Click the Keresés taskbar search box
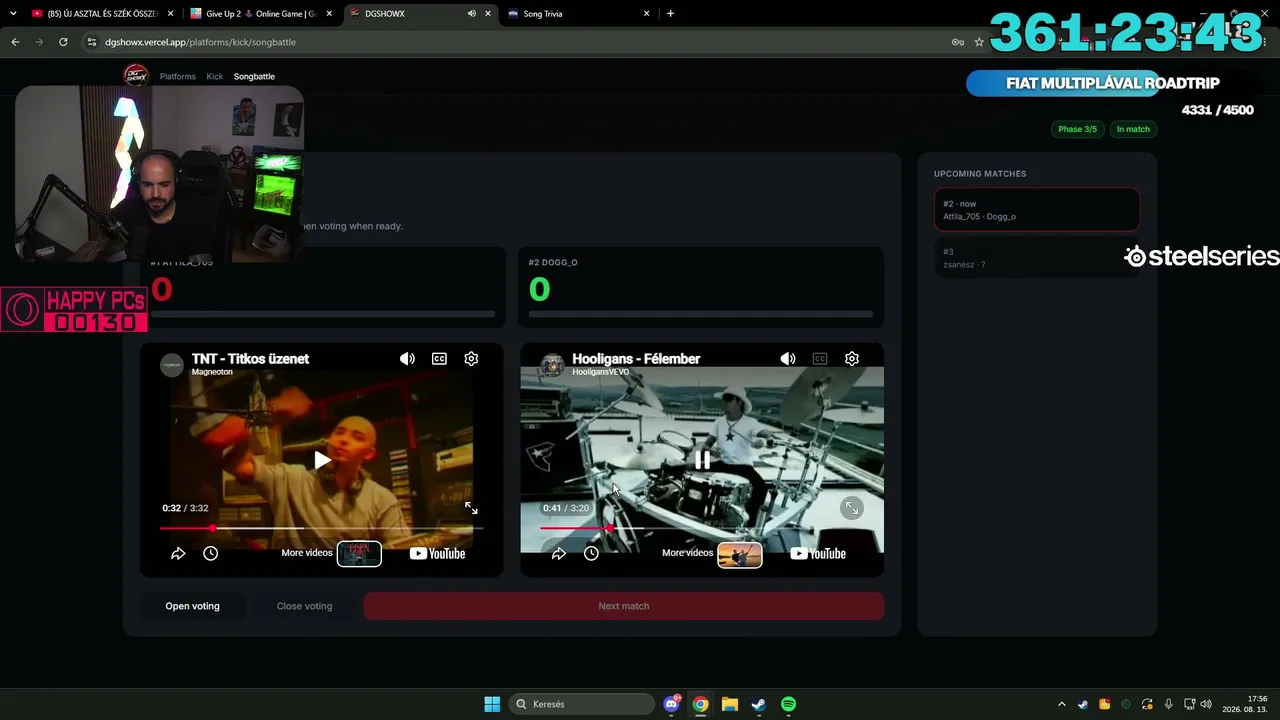This screenshot has height=720, width=1280. [582, 704]
